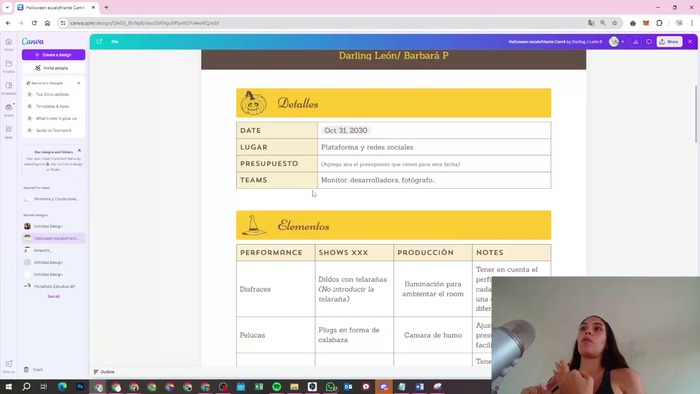Image resolution: width=700 pixels, height=394 pixels.
Task: Click the browser back arrow
Action: click(8, 23)
